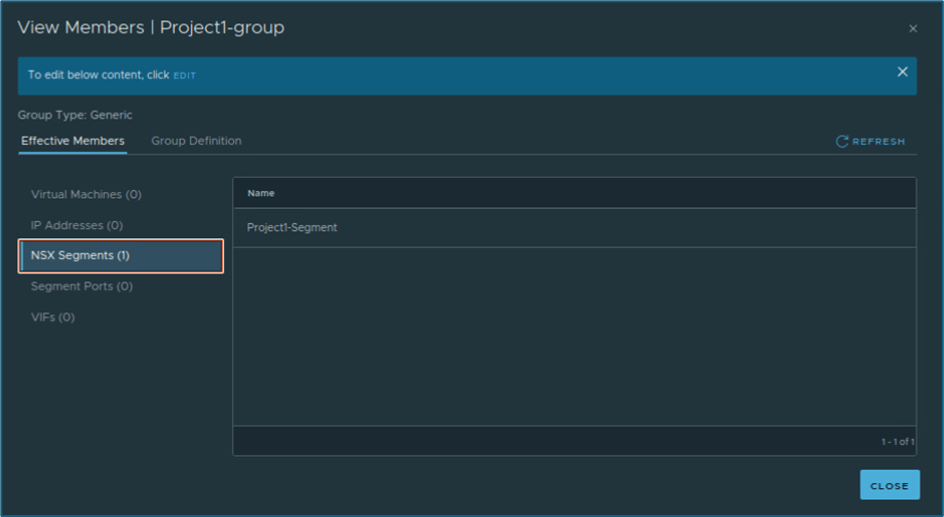Select the Project1-Segment row

pyautogui.click(x=292, y=228)
